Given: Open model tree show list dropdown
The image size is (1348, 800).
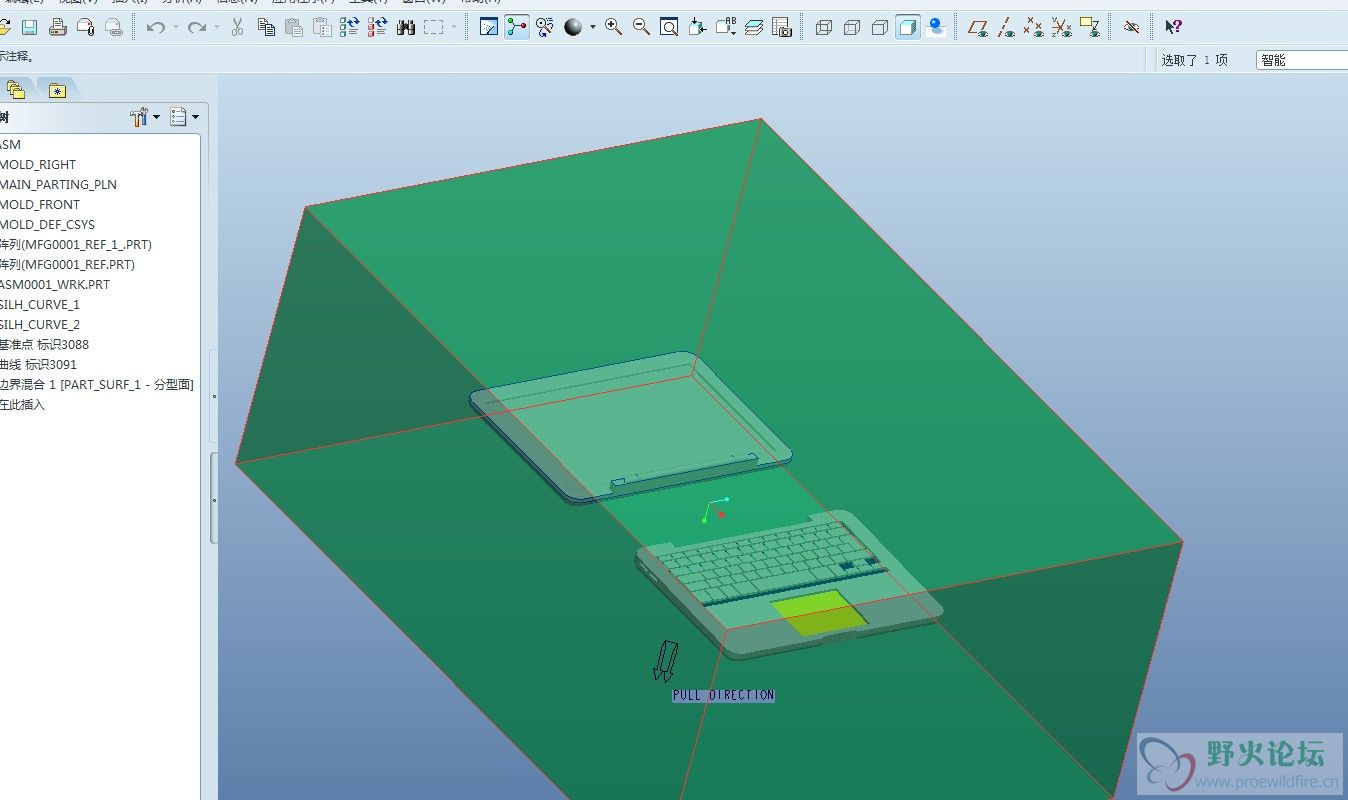Looking at the screenshot, I should (184, 117).
